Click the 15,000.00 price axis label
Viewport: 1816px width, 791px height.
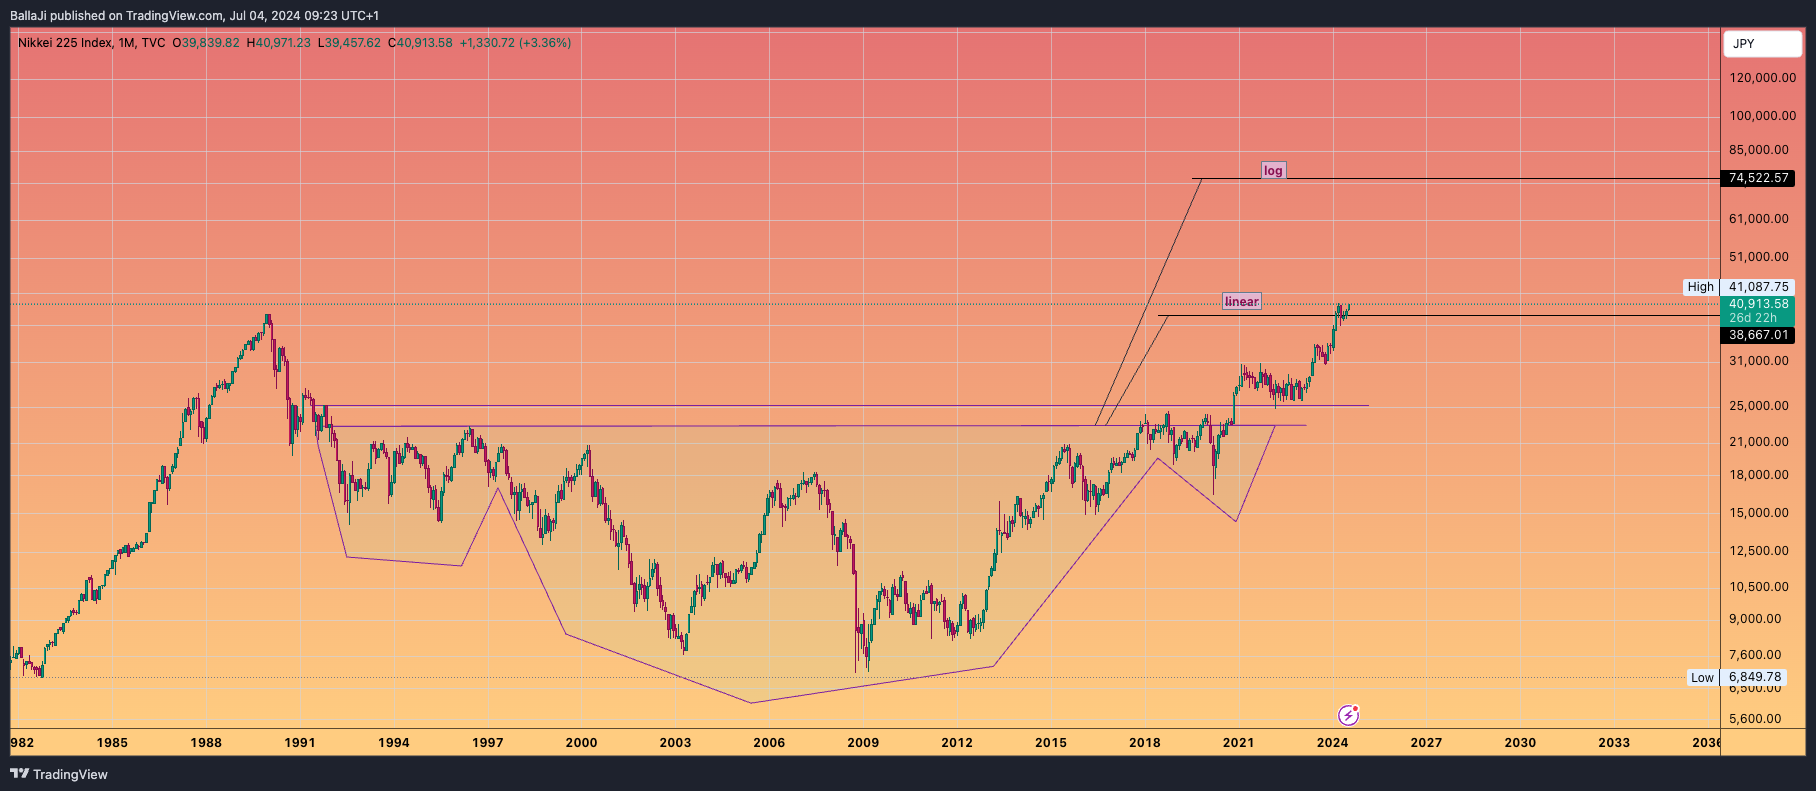(x=1759, y=513)
